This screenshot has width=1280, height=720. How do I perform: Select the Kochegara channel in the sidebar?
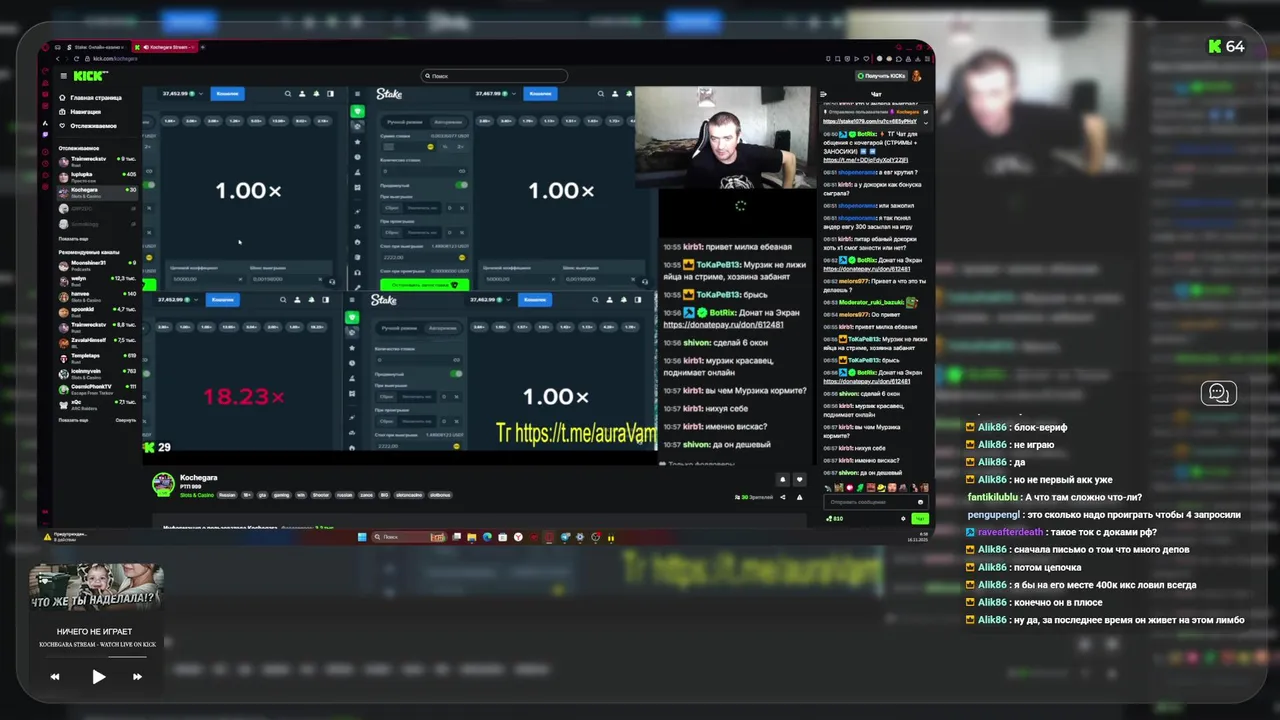(x=96, y=192)
